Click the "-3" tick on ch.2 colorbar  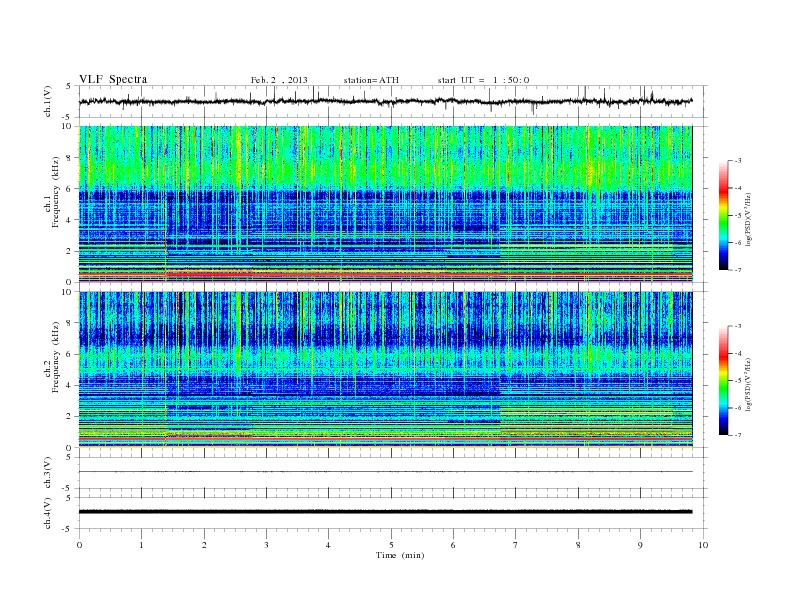(x=738, y=326)
